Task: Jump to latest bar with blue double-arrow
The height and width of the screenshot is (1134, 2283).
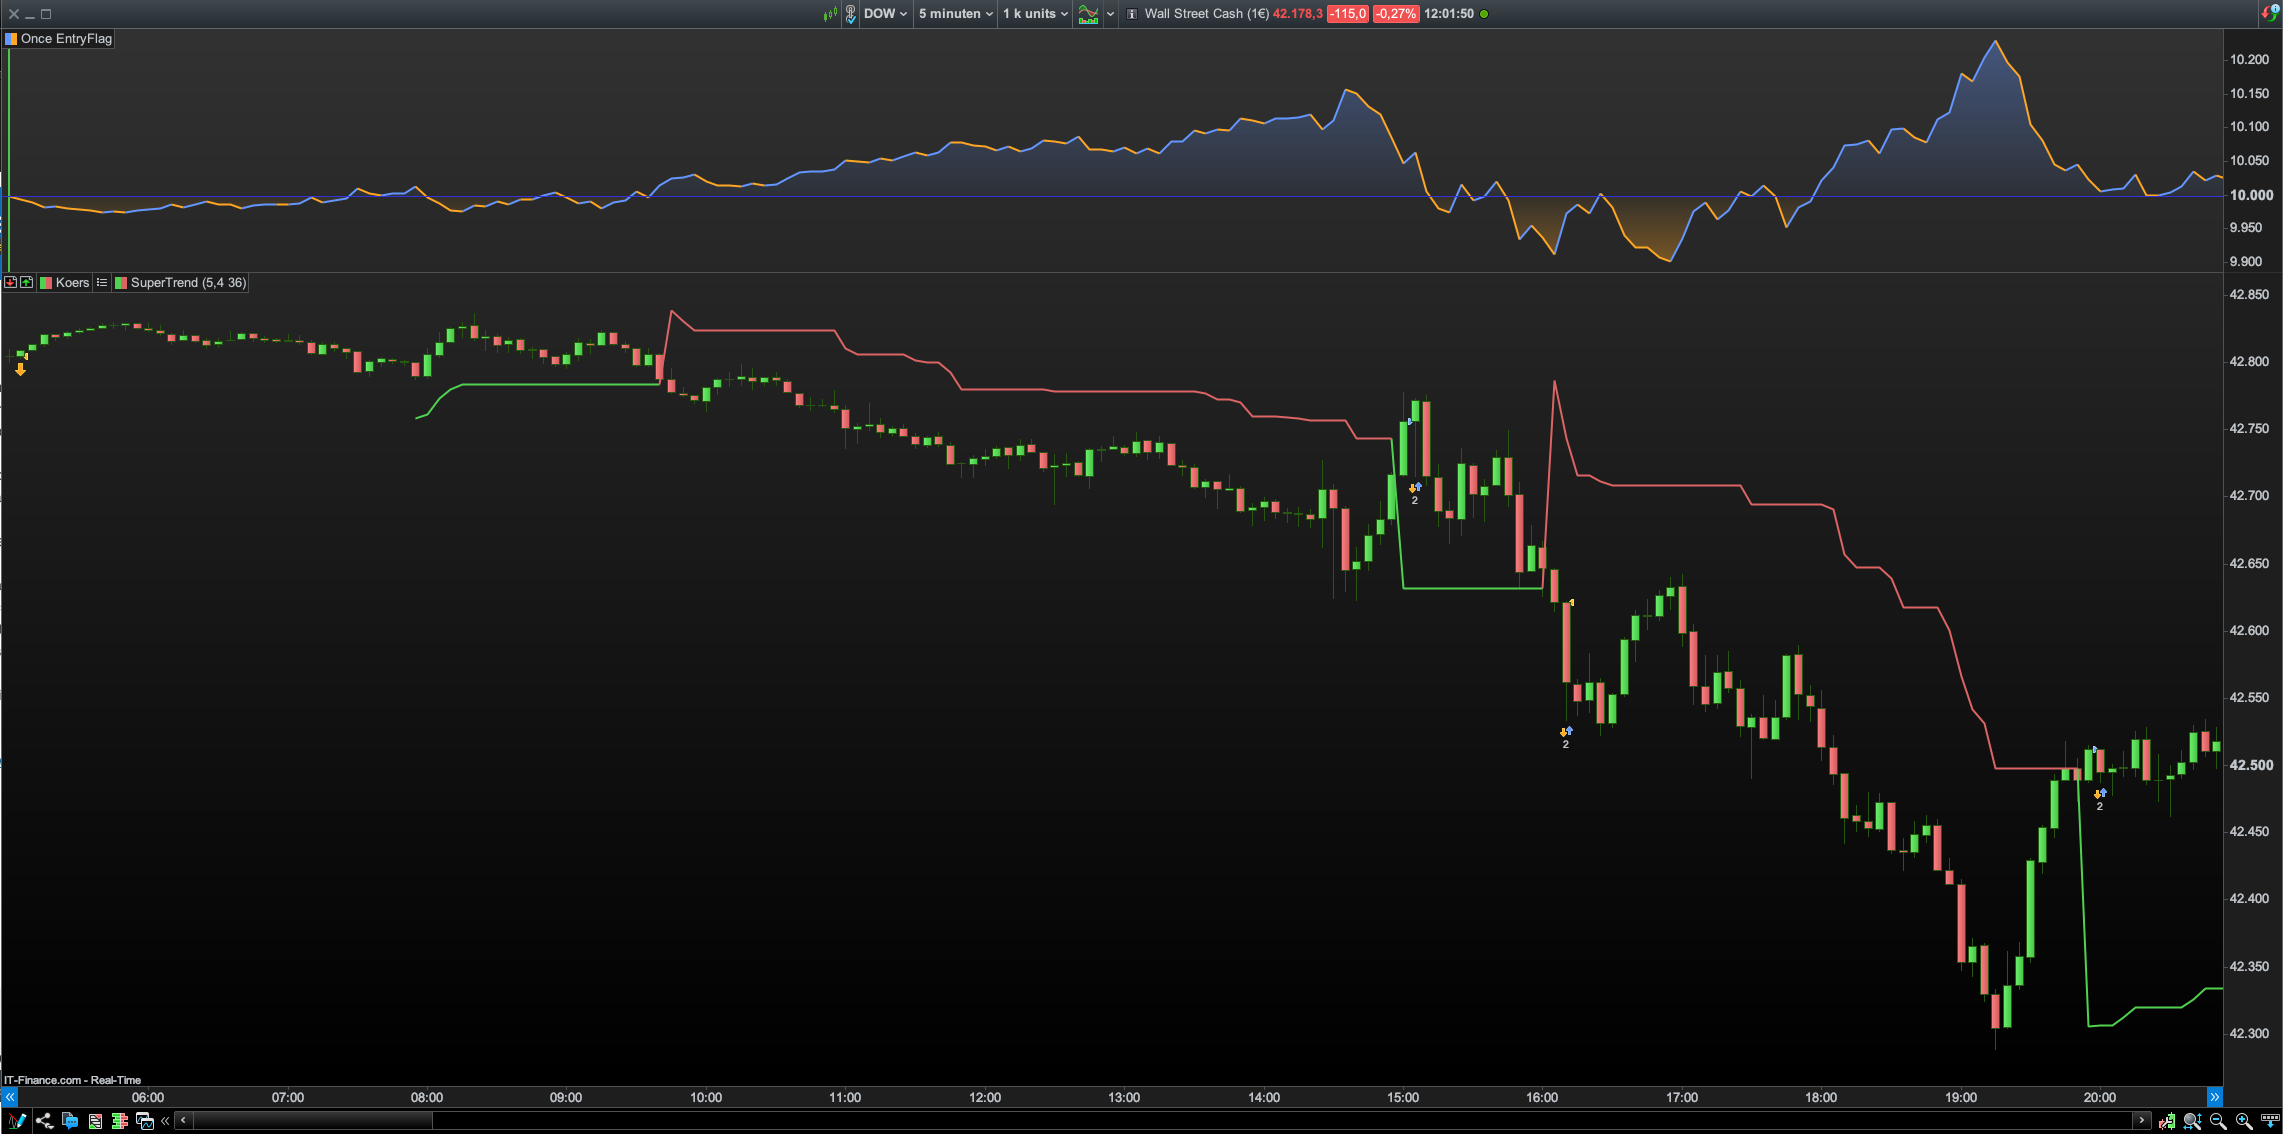Action: coord(2214,1097)
